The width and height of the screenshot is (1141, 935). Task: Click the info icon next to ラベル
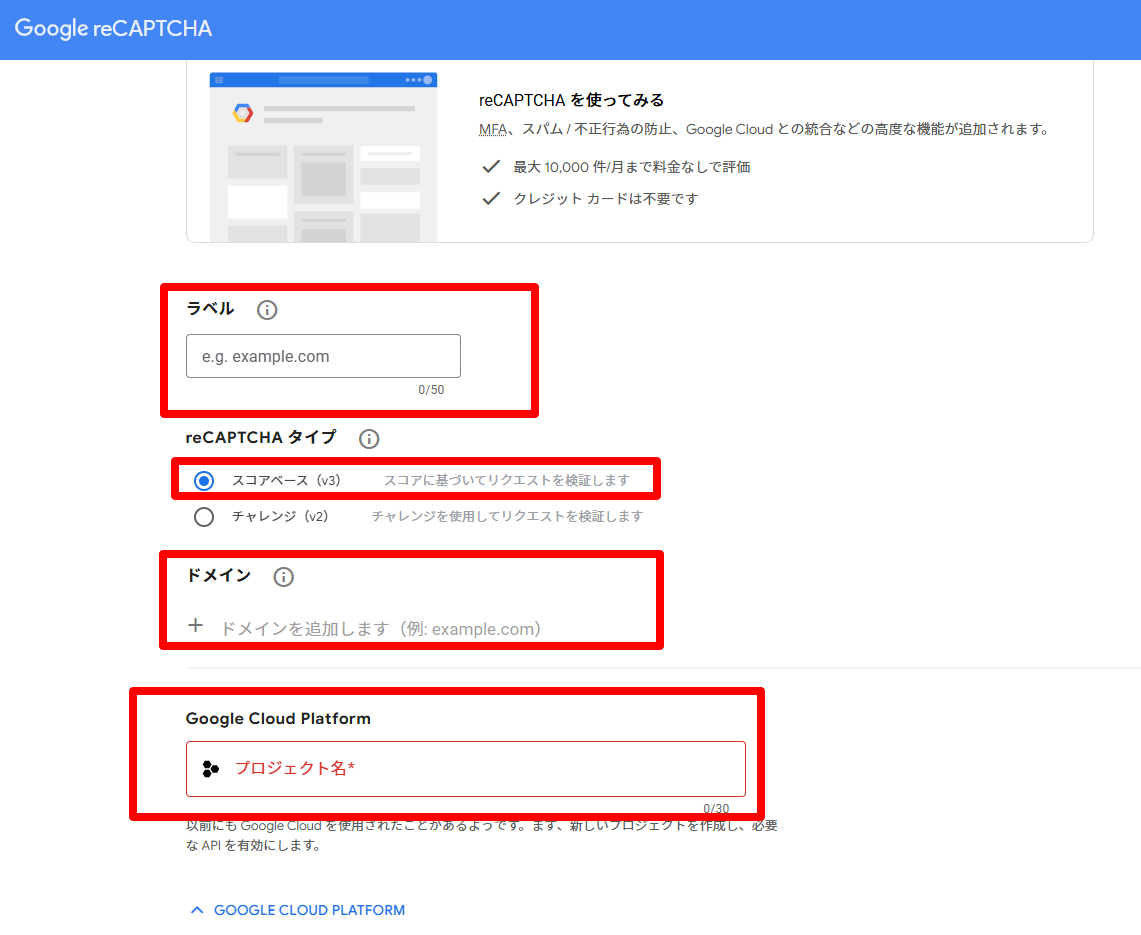tap(267, 310)
